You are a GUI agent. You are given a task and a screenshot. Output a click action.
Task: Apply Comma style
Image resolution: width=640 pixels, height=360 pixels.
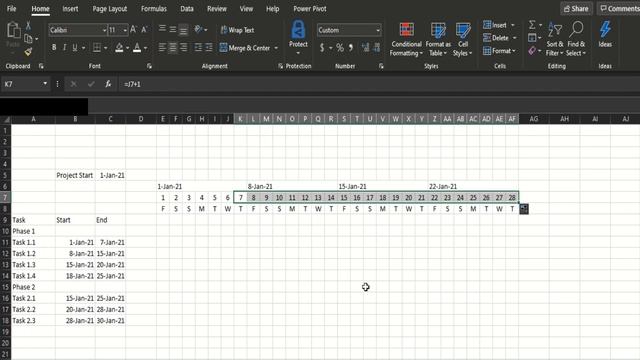click(x=351, y=48)
